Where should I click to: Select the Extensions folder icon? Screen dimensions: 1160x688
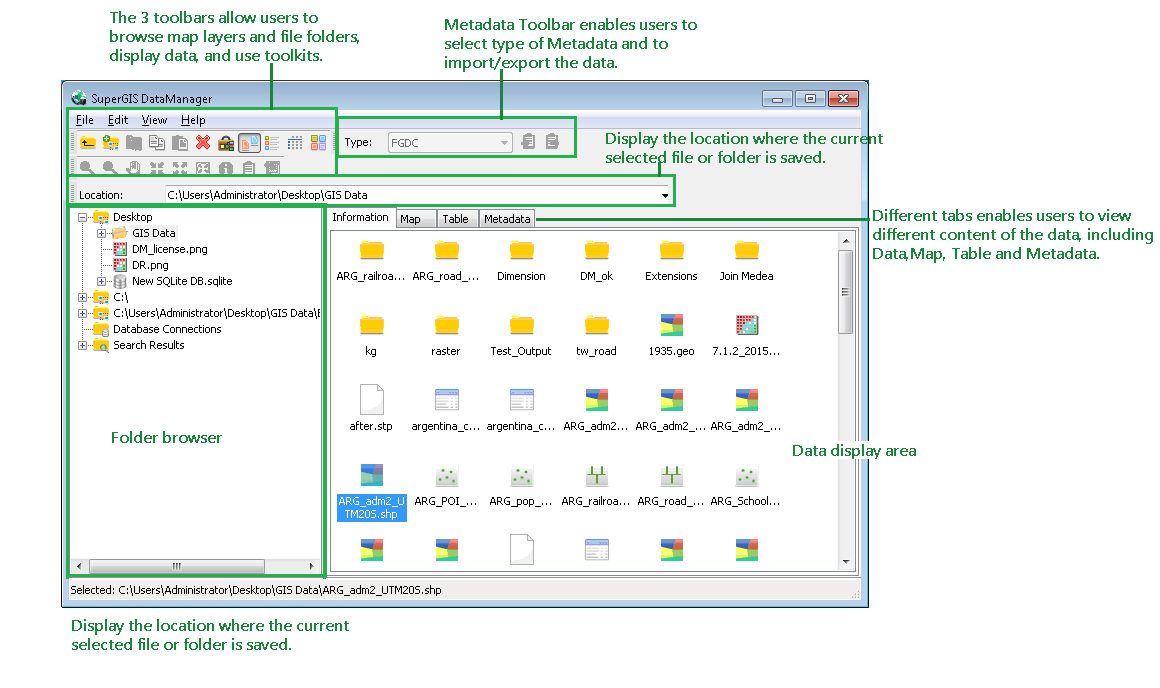pos(672,250)
